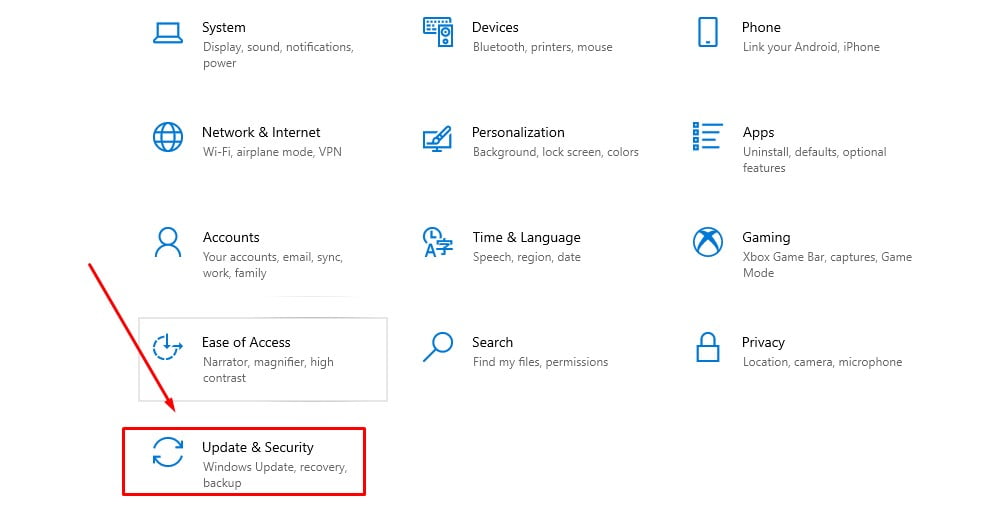
Task: Click 'Xbox Game Bar, captures, Game Mode' text
Action: click(x=827, y=265)
